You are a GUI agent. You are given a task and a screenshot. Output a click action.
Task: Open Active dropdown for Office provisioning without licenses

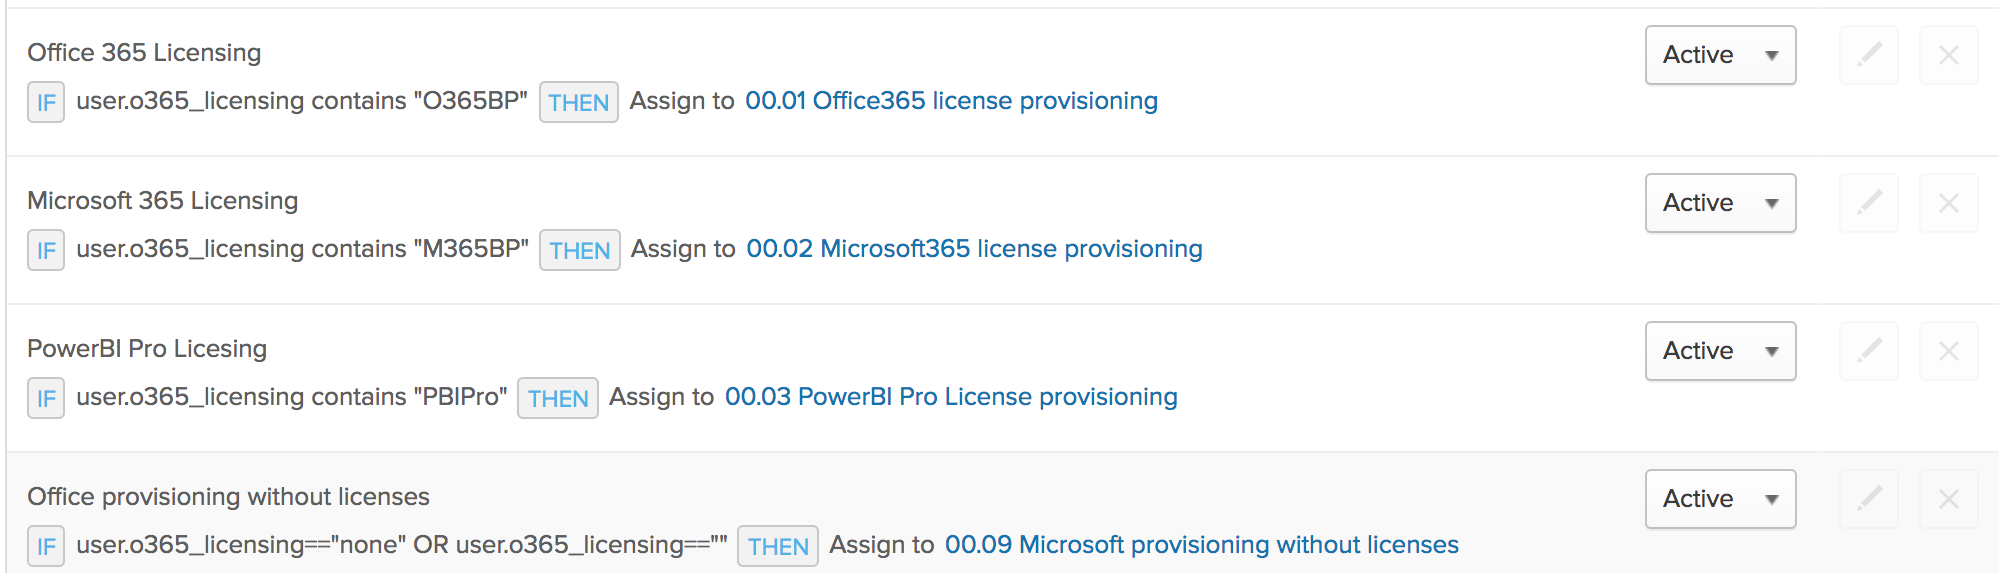(x=1720, y=499)
